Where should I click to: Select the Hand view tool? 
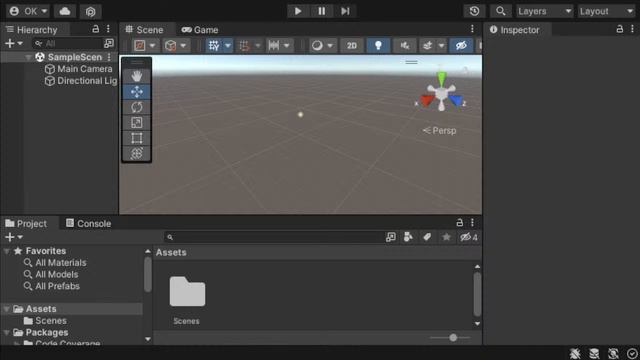[137, 76]
